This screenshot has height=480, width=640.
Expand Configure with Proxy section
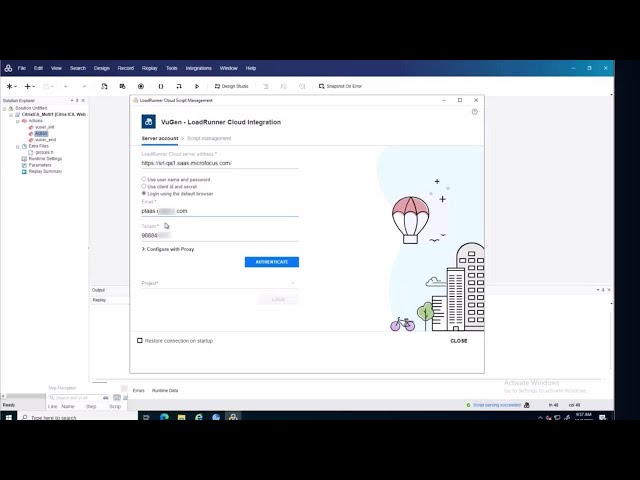pos(168,249)
